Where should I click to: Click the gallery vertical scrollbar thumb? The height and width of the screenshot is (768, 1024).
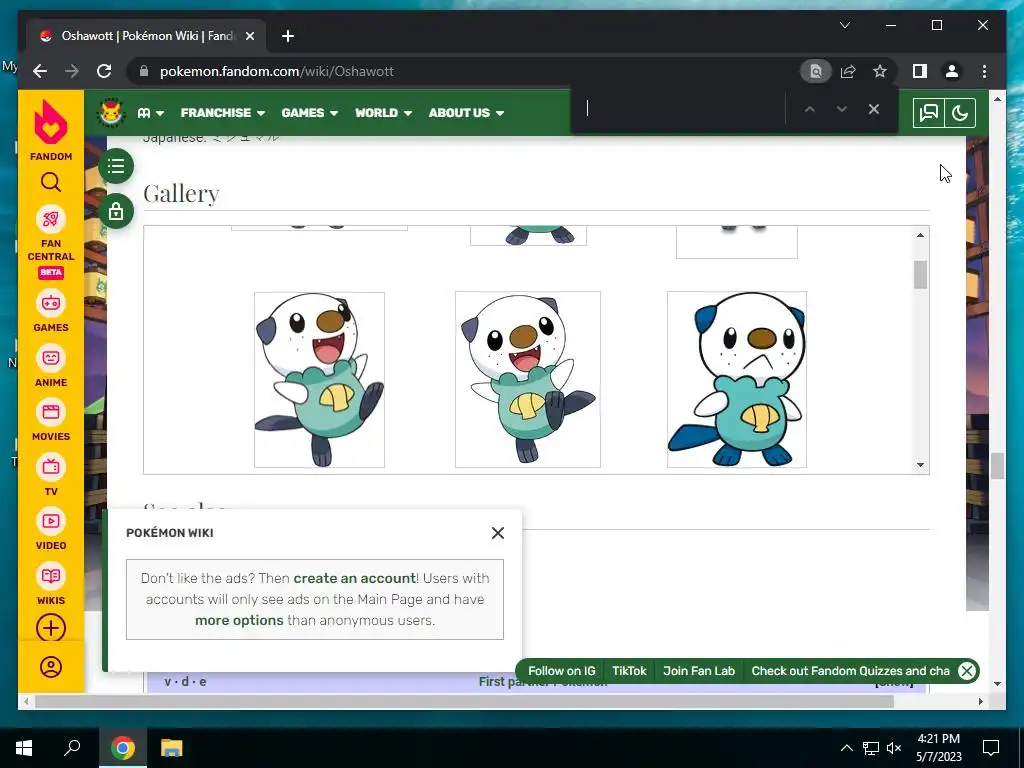[x=920, y=274]
